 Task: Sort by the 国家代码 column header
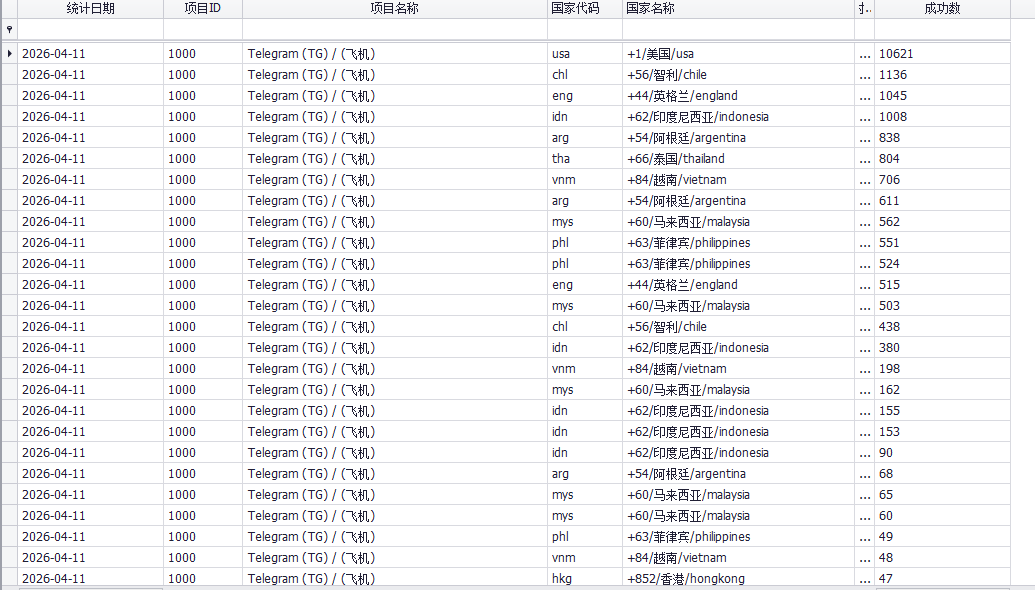[x=585, y=9]
